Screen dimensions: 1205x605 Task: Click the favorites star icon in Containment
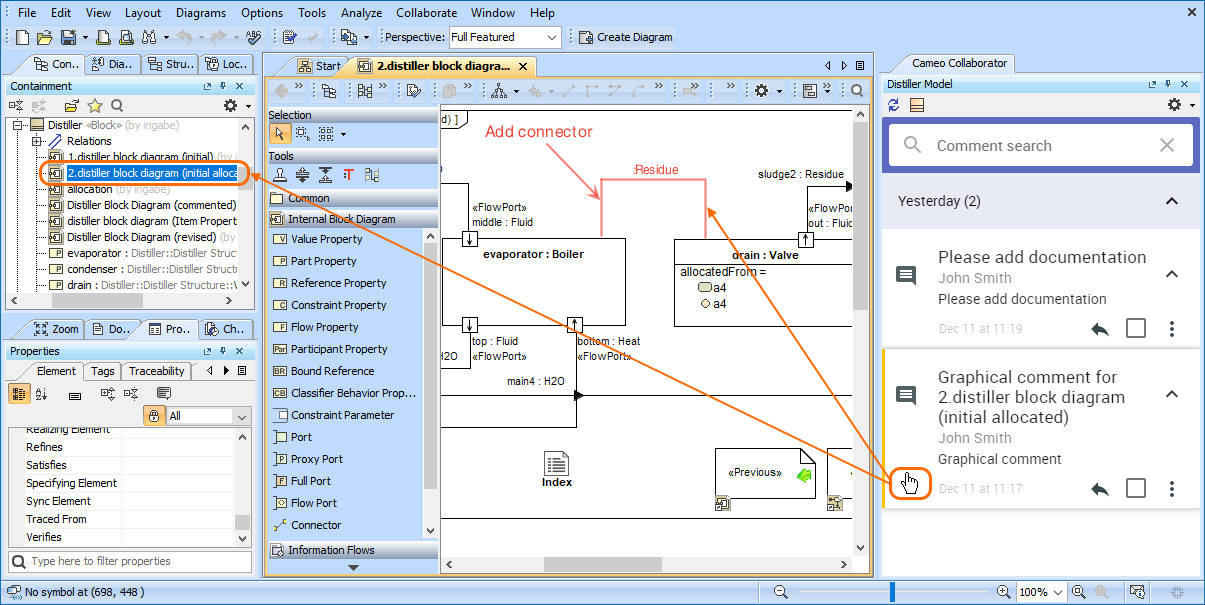click(x=95, y=106)
